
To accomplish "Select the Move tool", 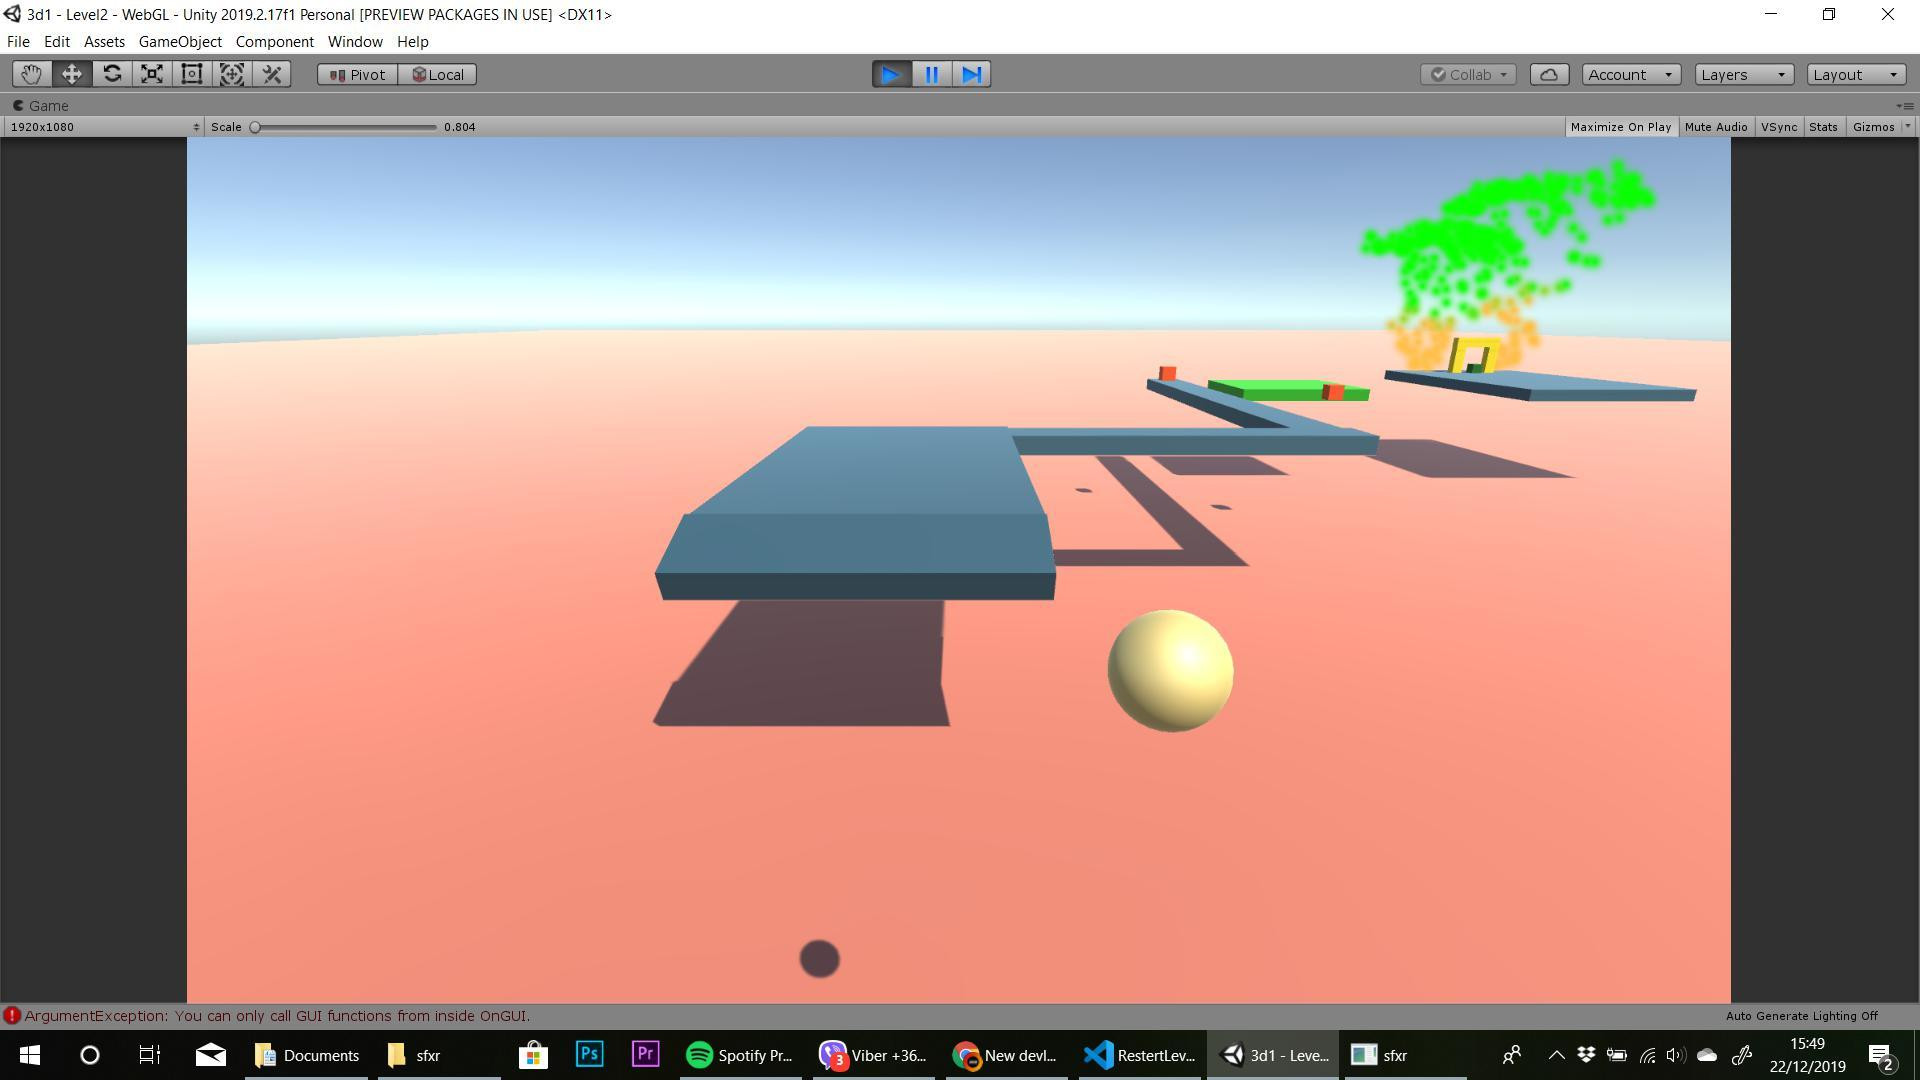I will click(x=72, y=74).
